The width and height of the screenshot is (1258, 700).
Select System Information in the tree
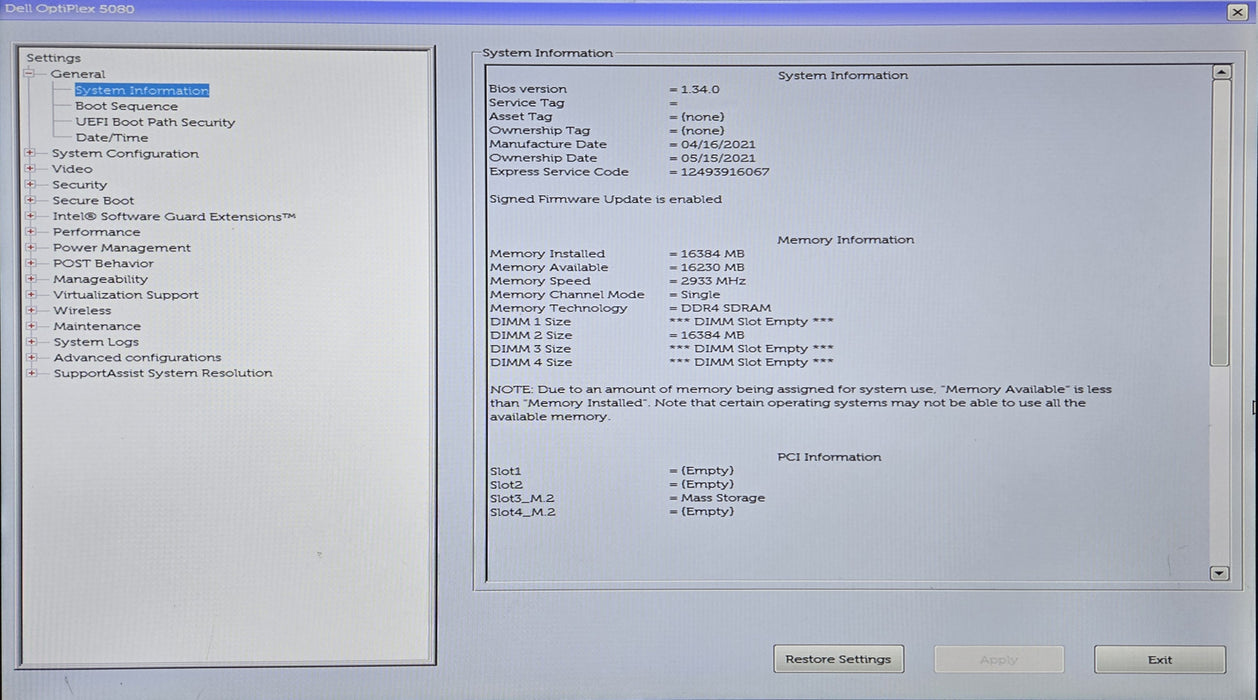click(142, 90)
